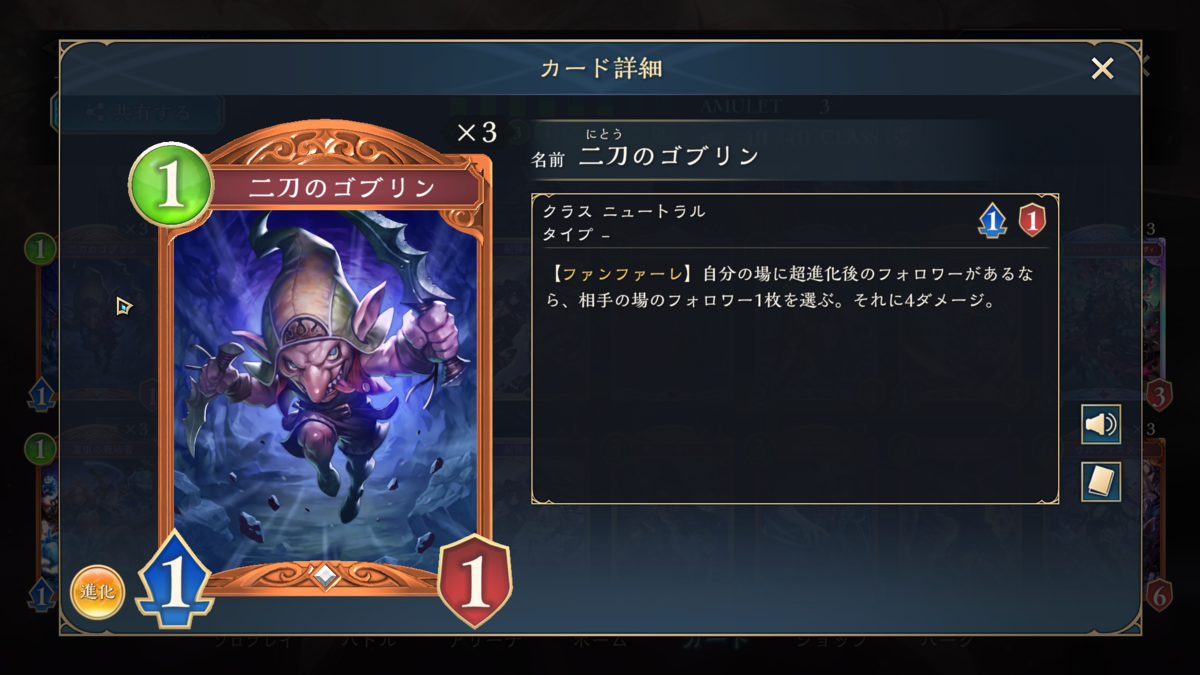Click the カード詳細 dialog title
Image resolution: width=1200 pixels, height=675 pixels.
coord(601,68)
